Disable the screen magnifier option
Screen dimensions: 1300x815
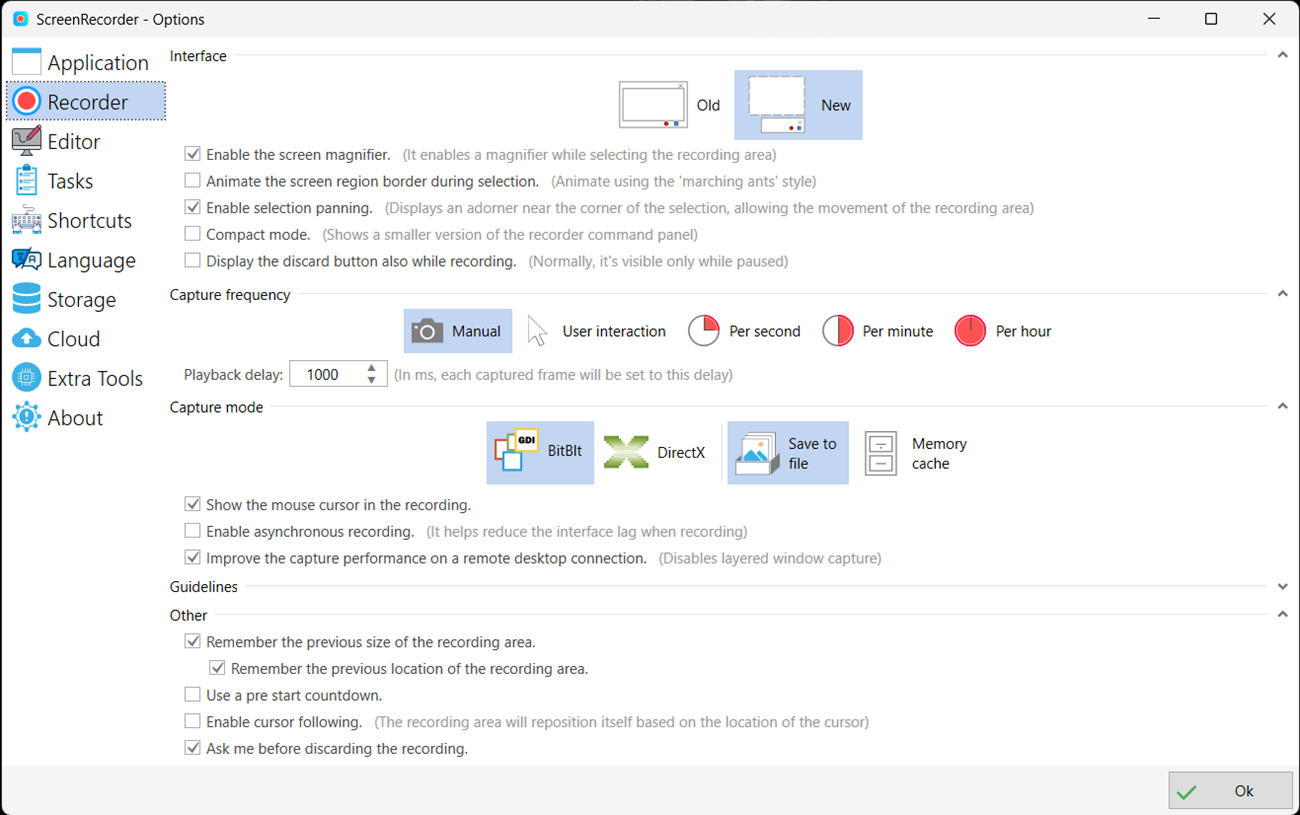click(192, 154)
